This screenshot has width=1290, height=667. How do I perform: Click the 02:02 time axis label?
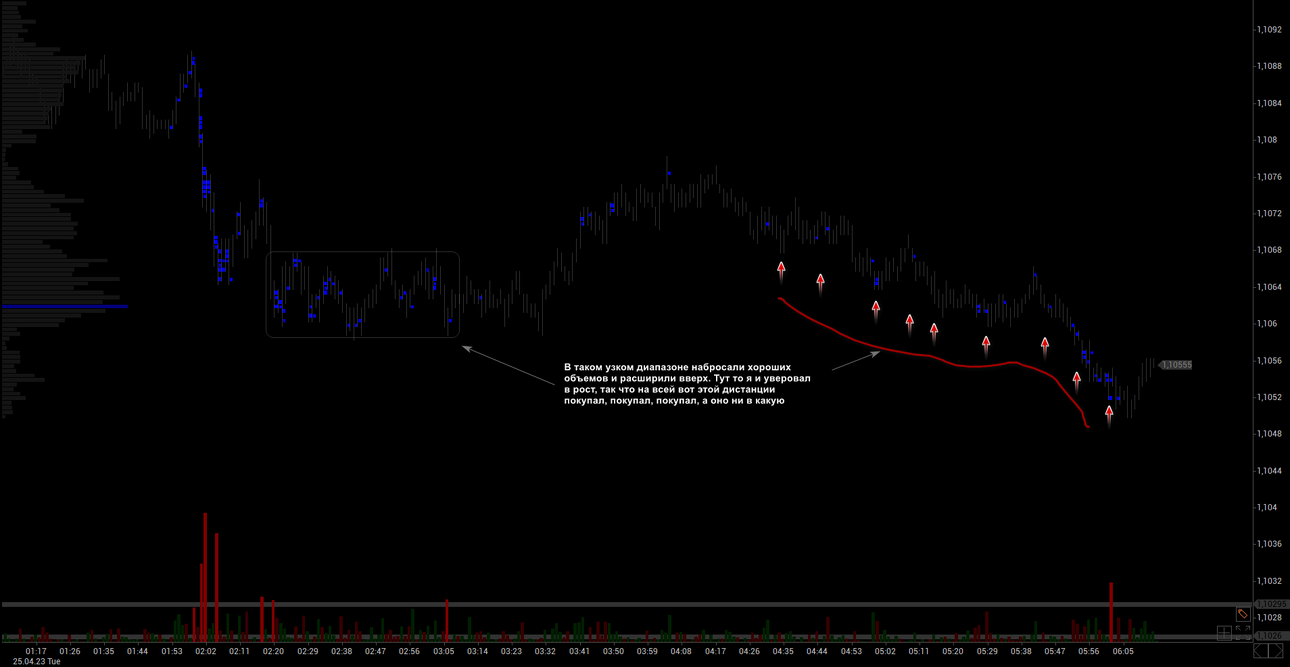coord(205,651)
